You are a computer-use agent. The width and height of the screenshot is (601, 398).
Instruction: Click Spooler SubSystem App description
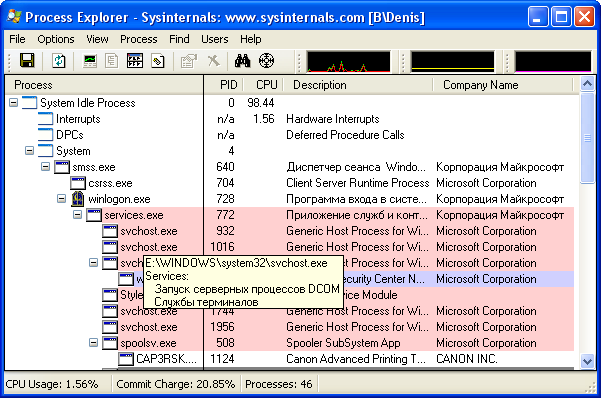(x=343, y=343)
